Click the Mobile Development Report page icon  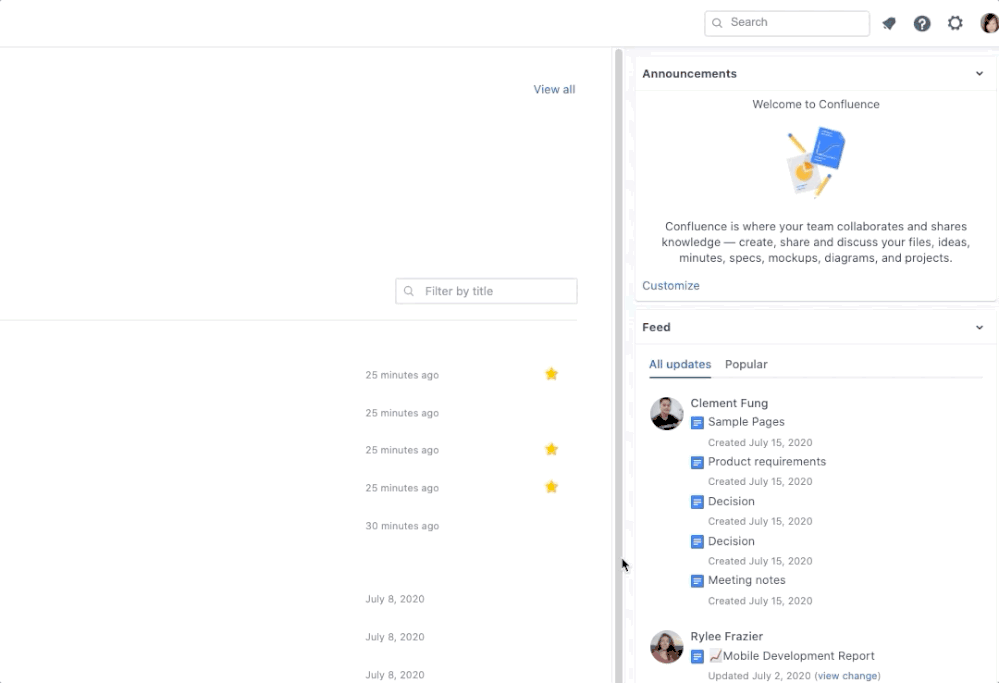tap(697, 656)
